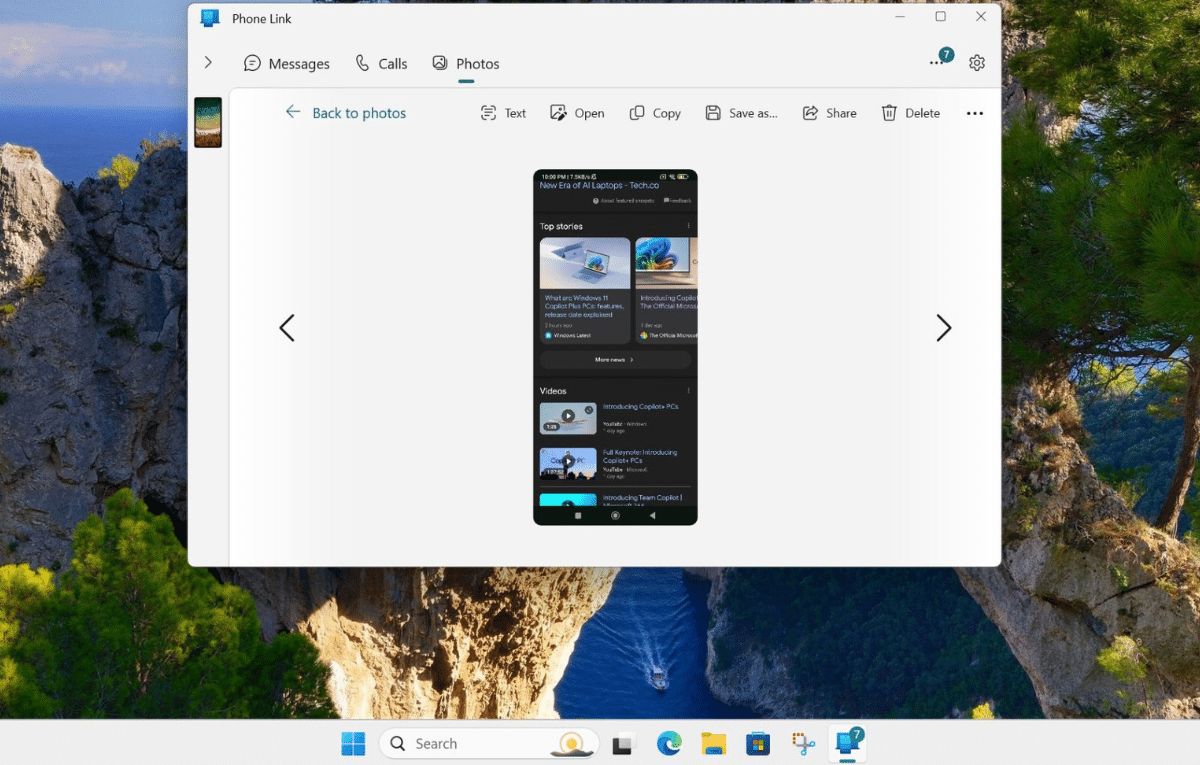Show the previous photo
The width and height of the screenshot is (1200, 765).
coord(287,328)
